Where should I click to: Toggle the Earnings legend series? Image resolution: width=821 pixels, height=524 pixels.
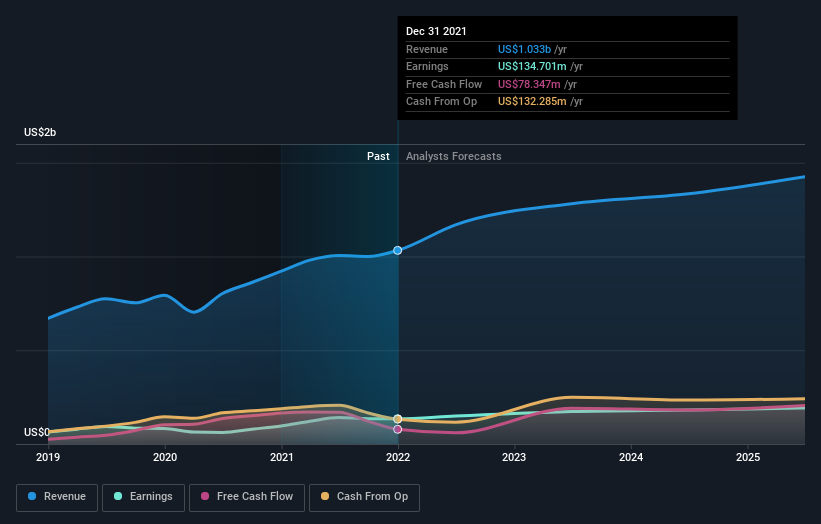tap(143, 497)
